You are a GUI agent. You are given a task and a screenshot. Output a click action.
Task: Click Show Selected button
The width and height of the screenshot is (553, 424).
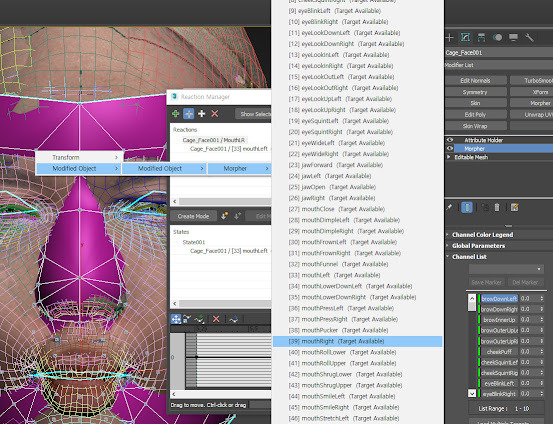click(x=253, y=114)
